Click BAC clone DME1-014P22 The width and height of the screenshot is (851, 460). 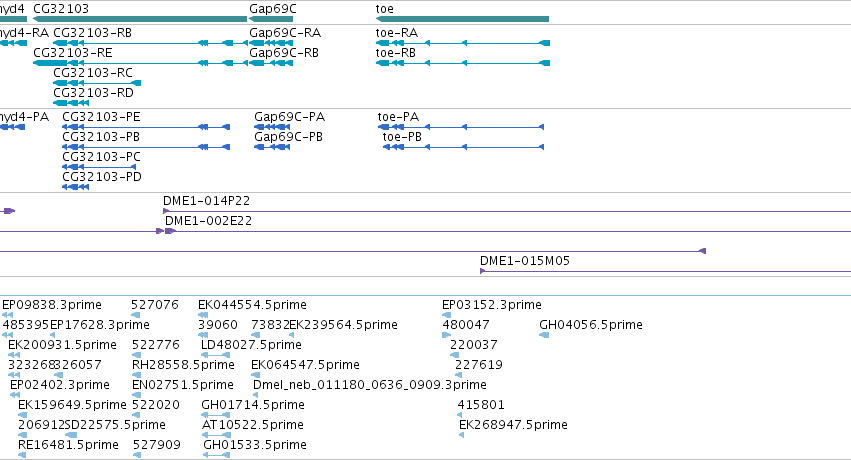507,211
